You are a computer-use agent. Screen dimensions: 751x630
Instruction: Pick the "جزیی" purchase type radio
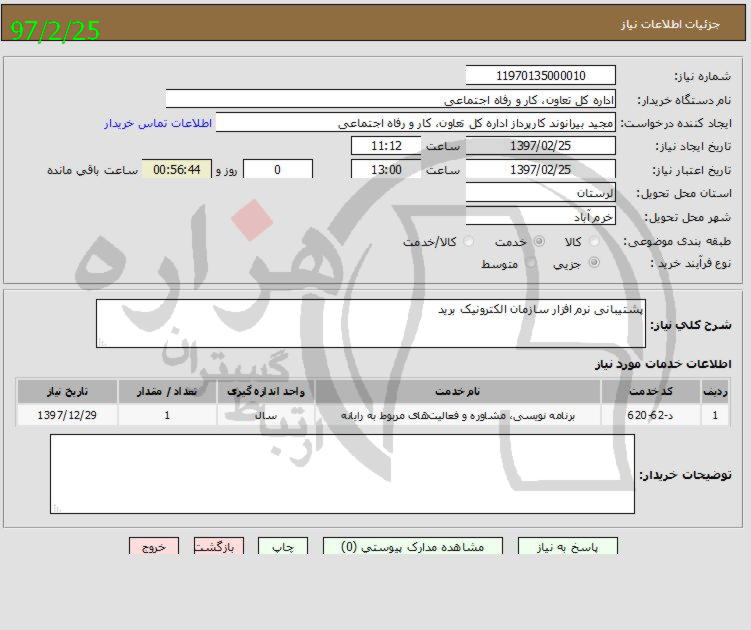(595, 263)
